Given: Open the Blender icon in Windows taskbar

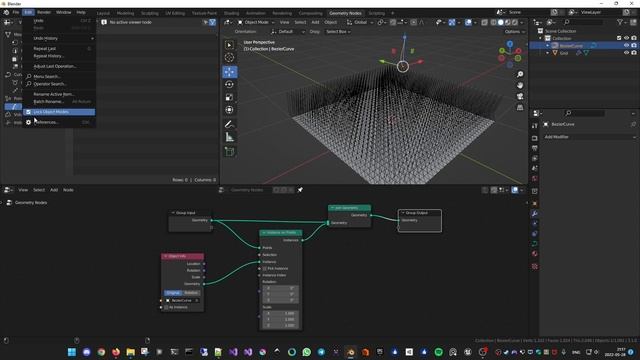Looking at the screenshot, I should (x=351, y=352).
